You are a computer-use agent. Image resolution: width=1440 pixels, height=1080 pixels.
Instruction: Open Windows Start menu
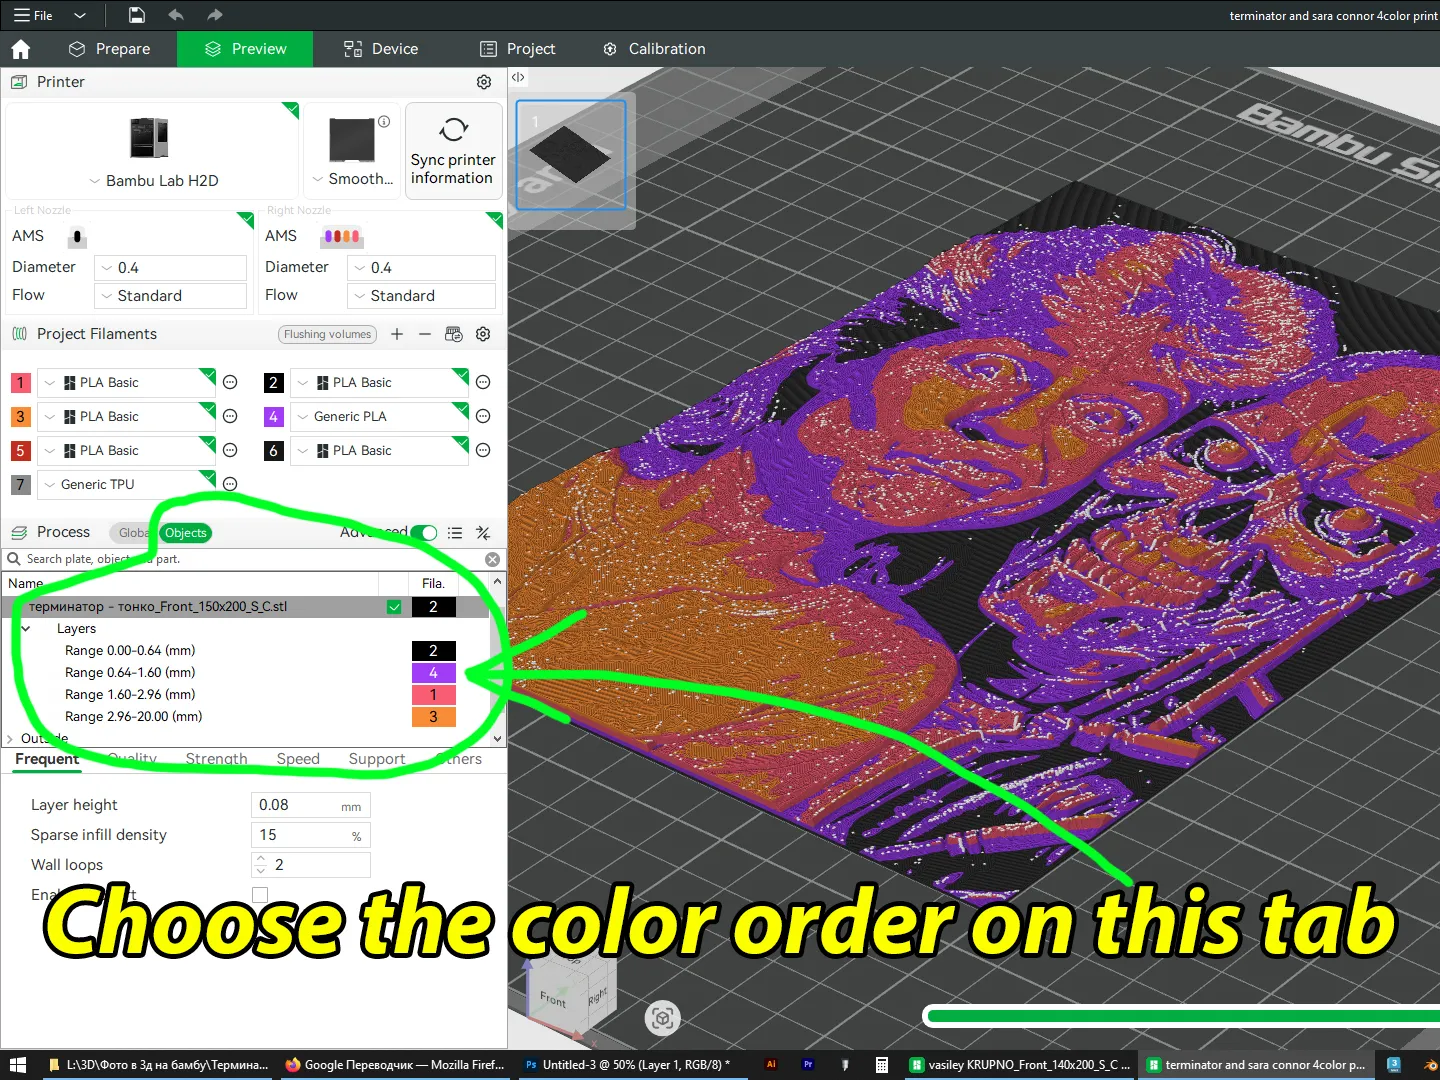coord(18,1065)
